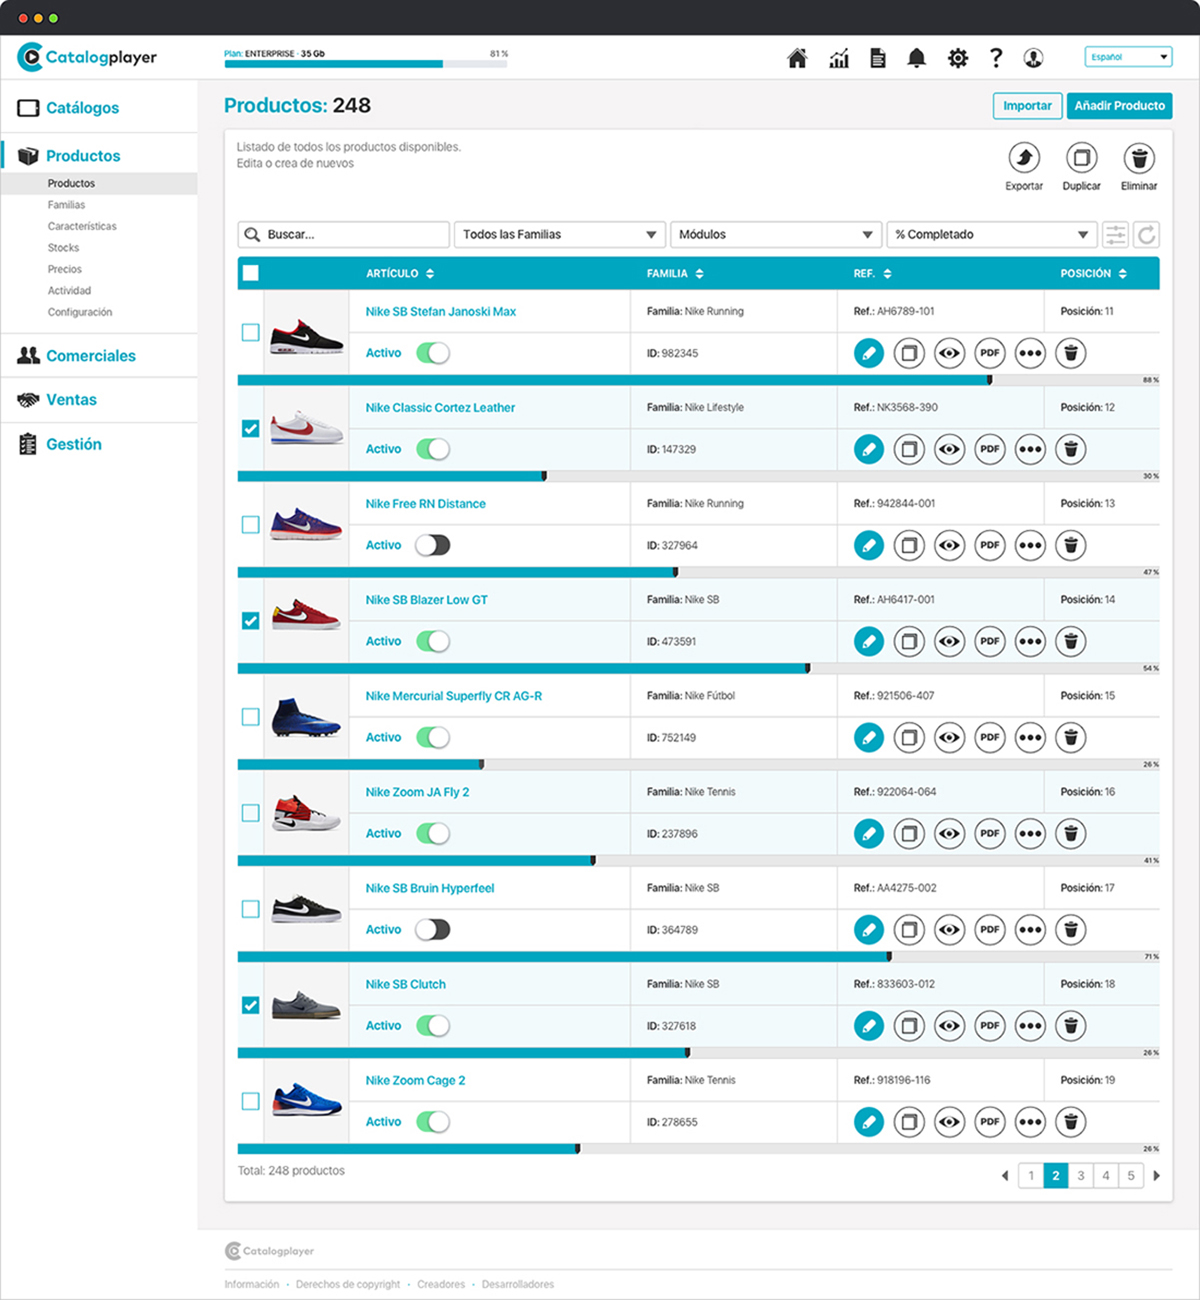Delete Nike Zoom Cage 2 row
Viewport: 1200px width, 1300px height.
1071,1121
